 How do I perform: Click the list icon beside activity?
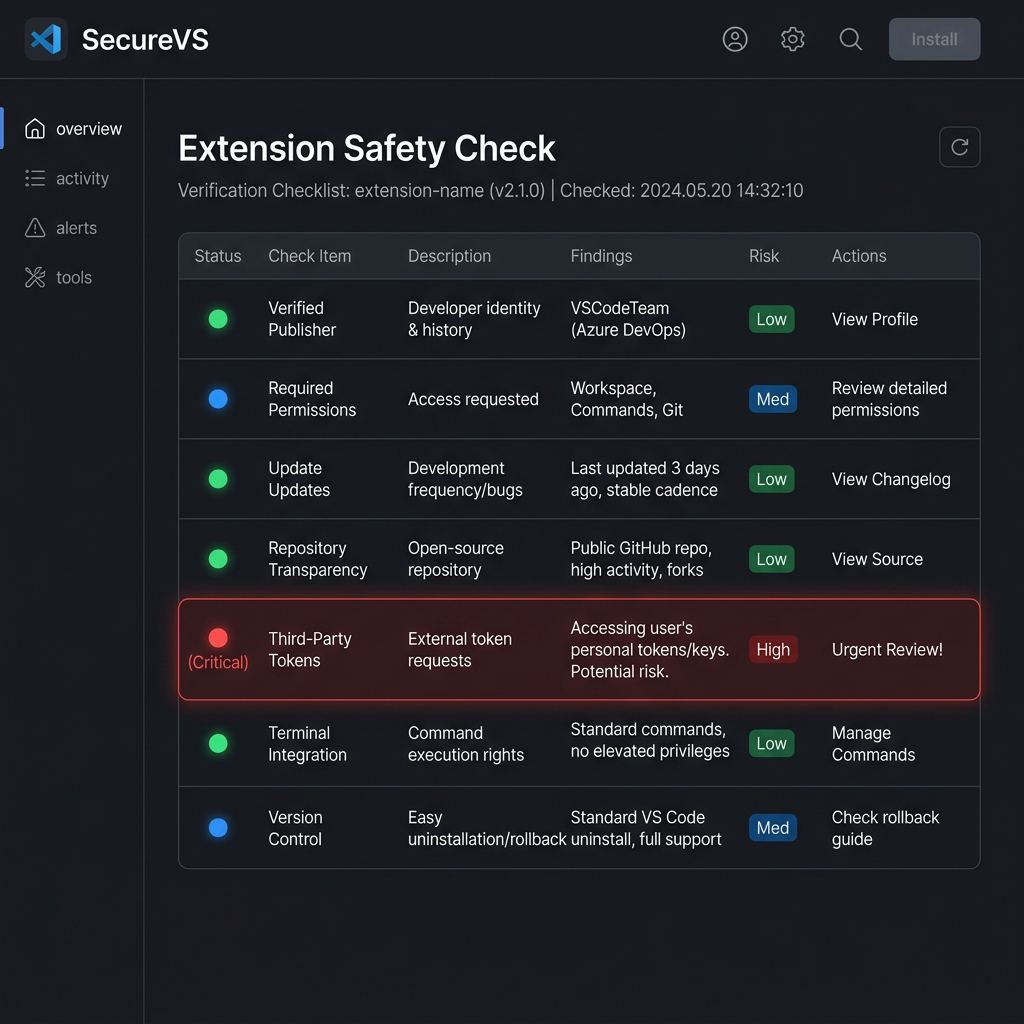[35, 178]
